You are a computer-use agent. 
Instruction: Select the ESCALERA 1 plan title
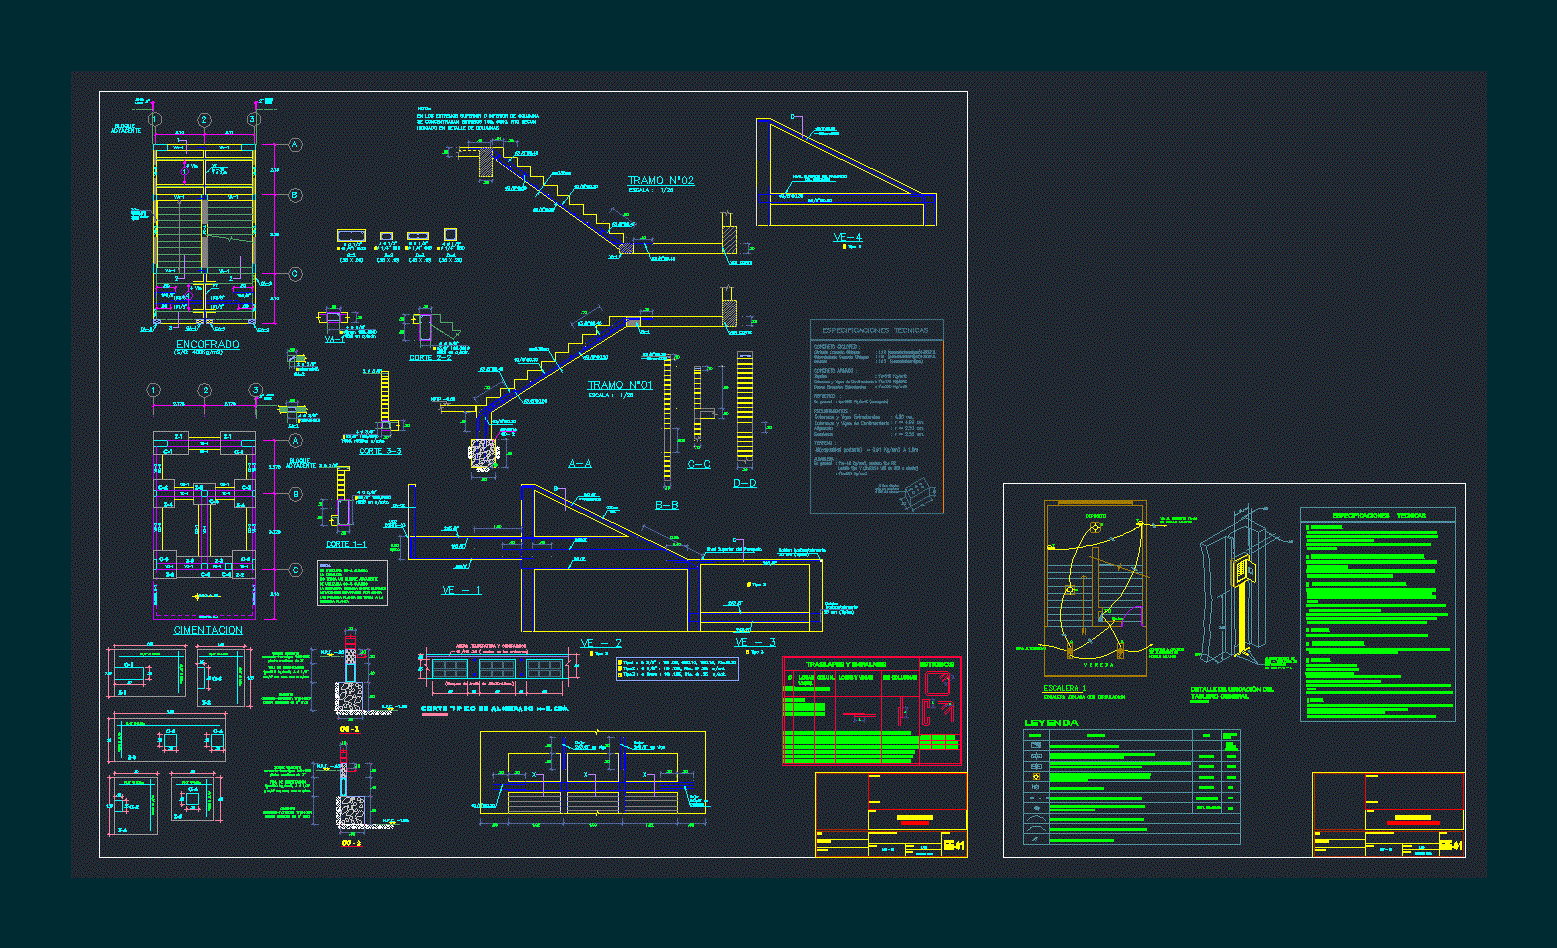(1064, 688)
